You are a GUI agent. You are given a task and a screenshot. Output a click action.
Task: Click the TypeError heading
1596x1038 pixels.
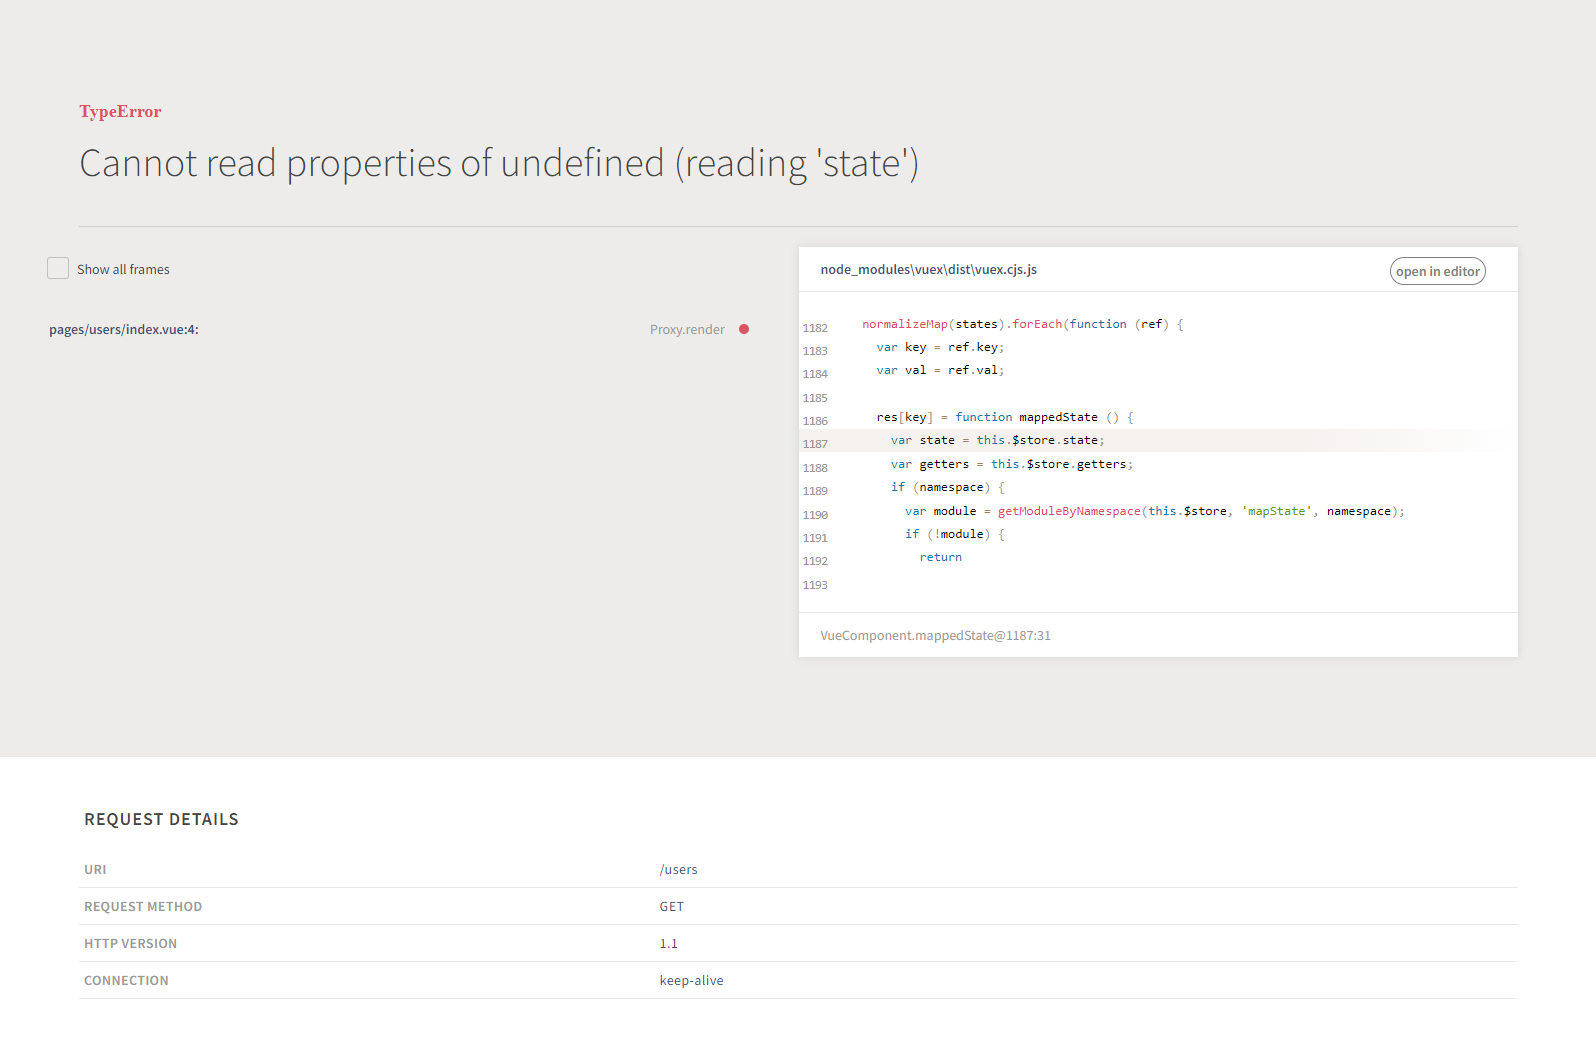pyautogui.click(x=120, y=111)
